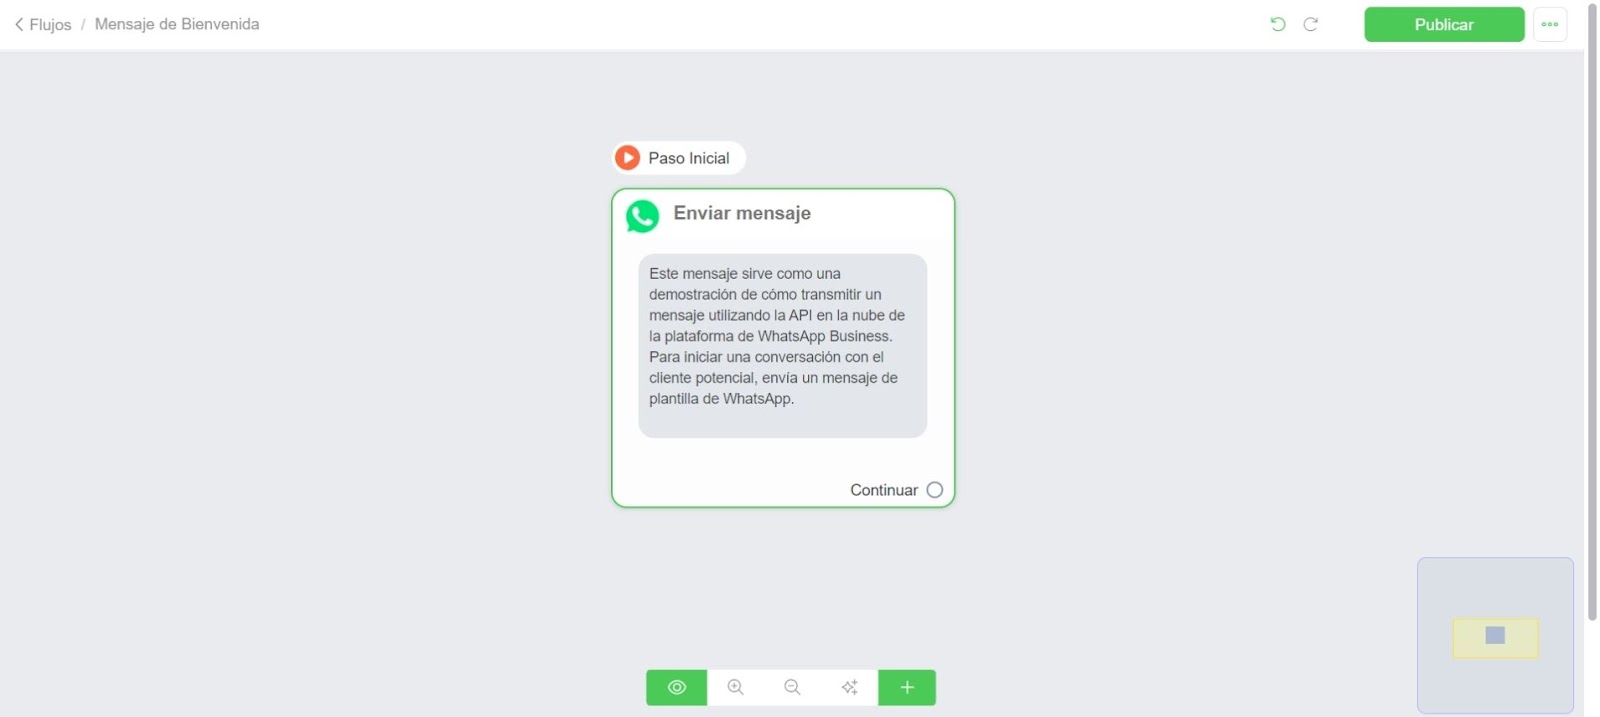Open the three-dots more options menu
Image resolution: width=1600 pixels, height=717 pixels.
(x=1550, y=24)
